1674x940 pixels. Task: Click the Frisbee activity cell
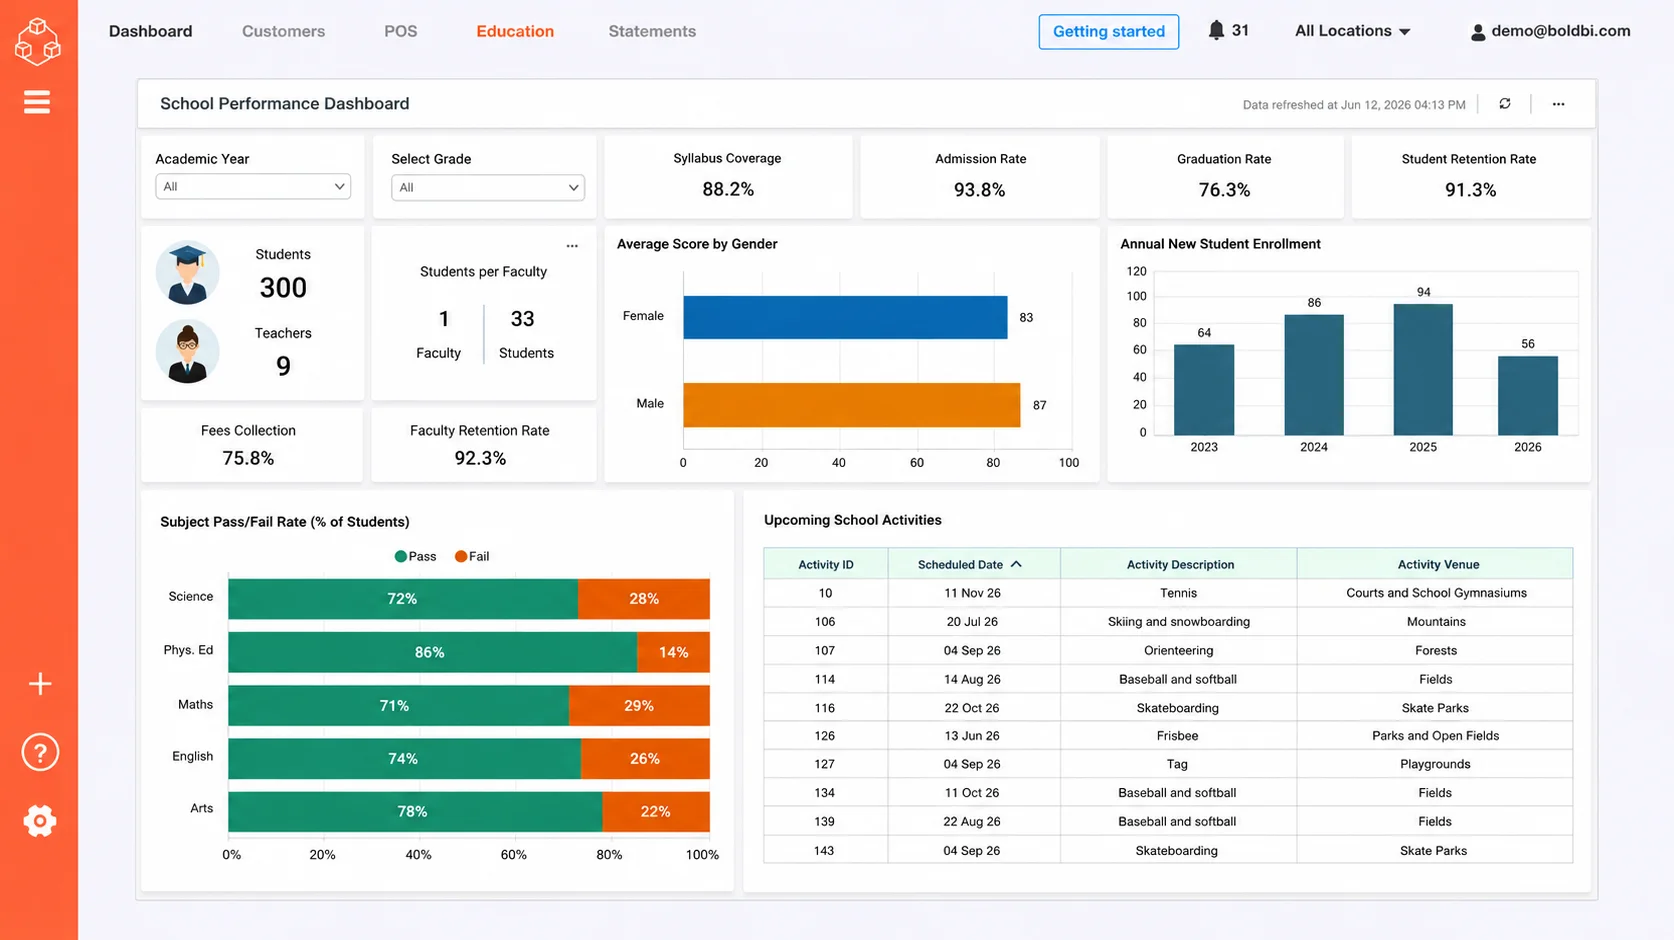(1179, 736)
